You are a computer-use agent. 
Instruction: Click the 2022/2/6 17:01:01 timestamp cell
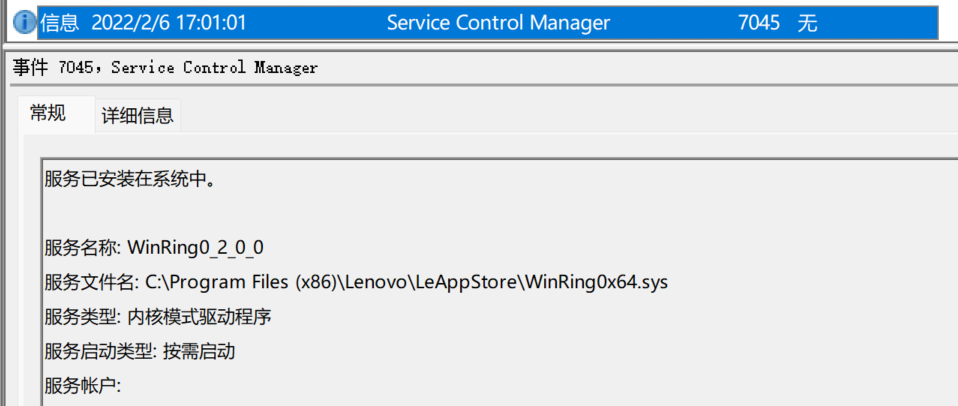point(169,23)
